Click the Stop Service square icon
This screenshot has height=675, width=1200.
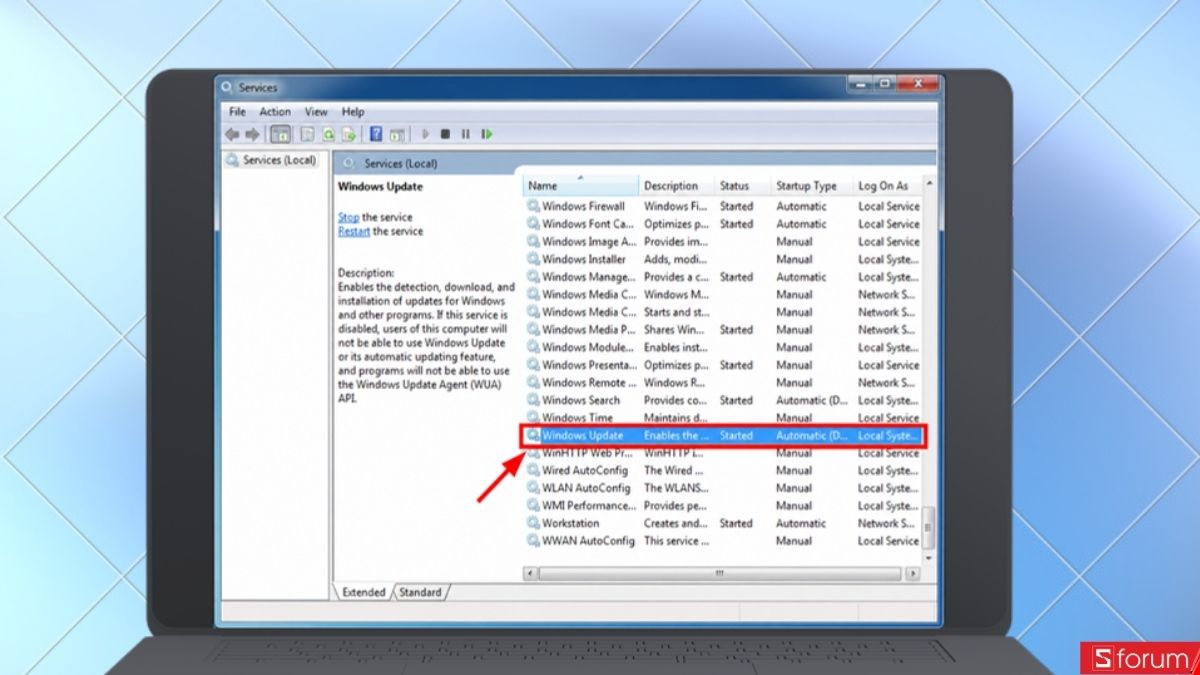click(x=445, y=134)
